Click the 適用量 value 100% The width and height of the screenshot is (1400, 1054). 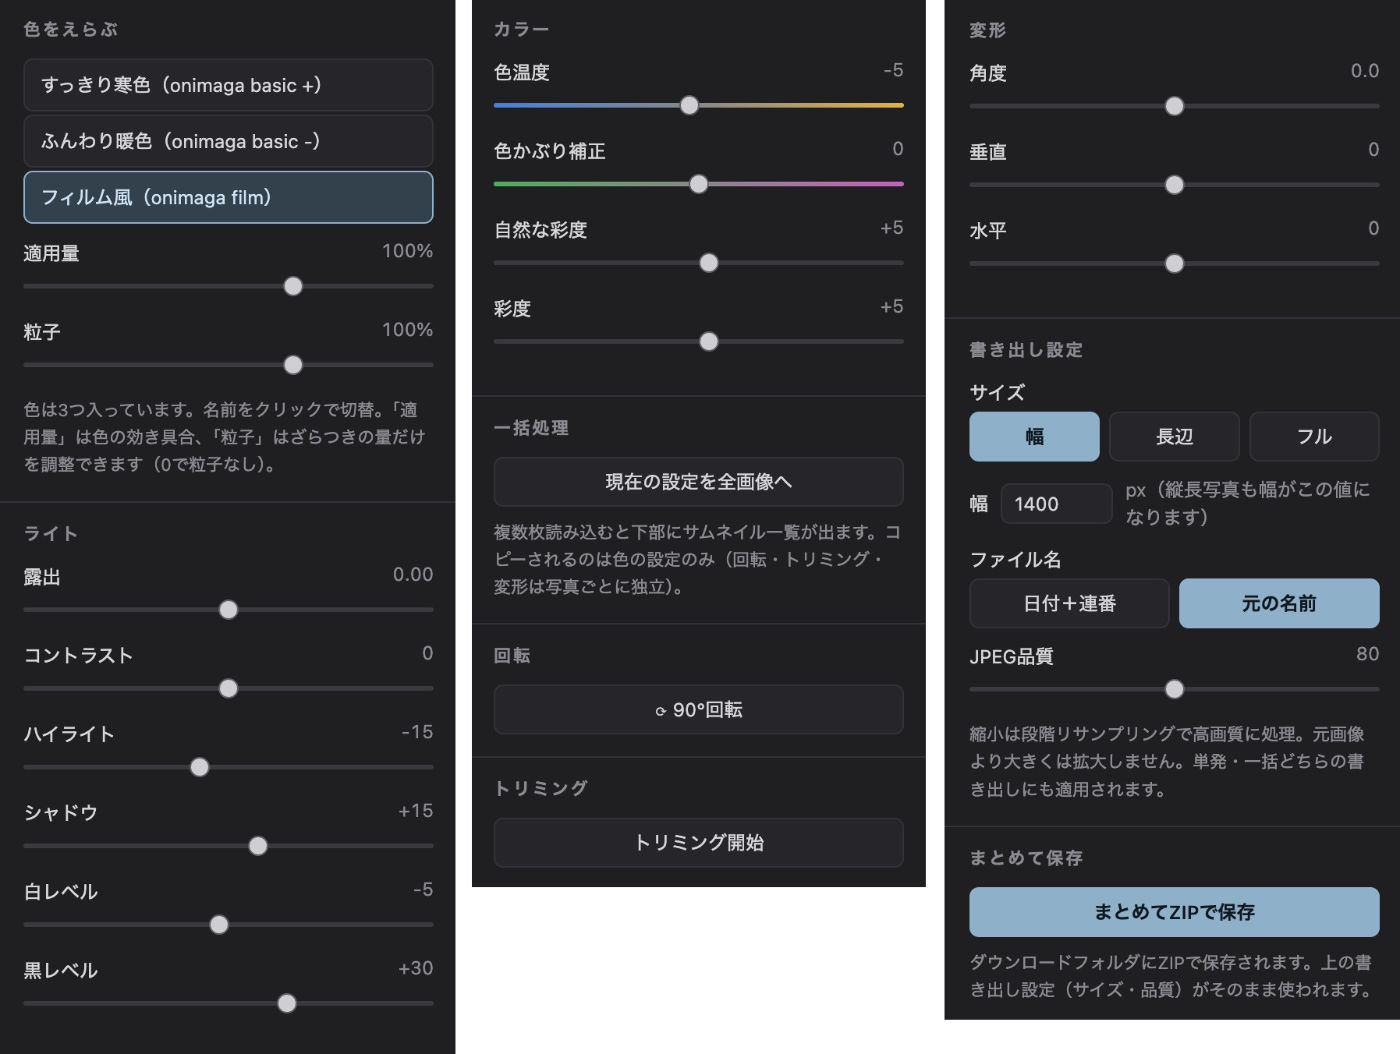click(407, 251)
